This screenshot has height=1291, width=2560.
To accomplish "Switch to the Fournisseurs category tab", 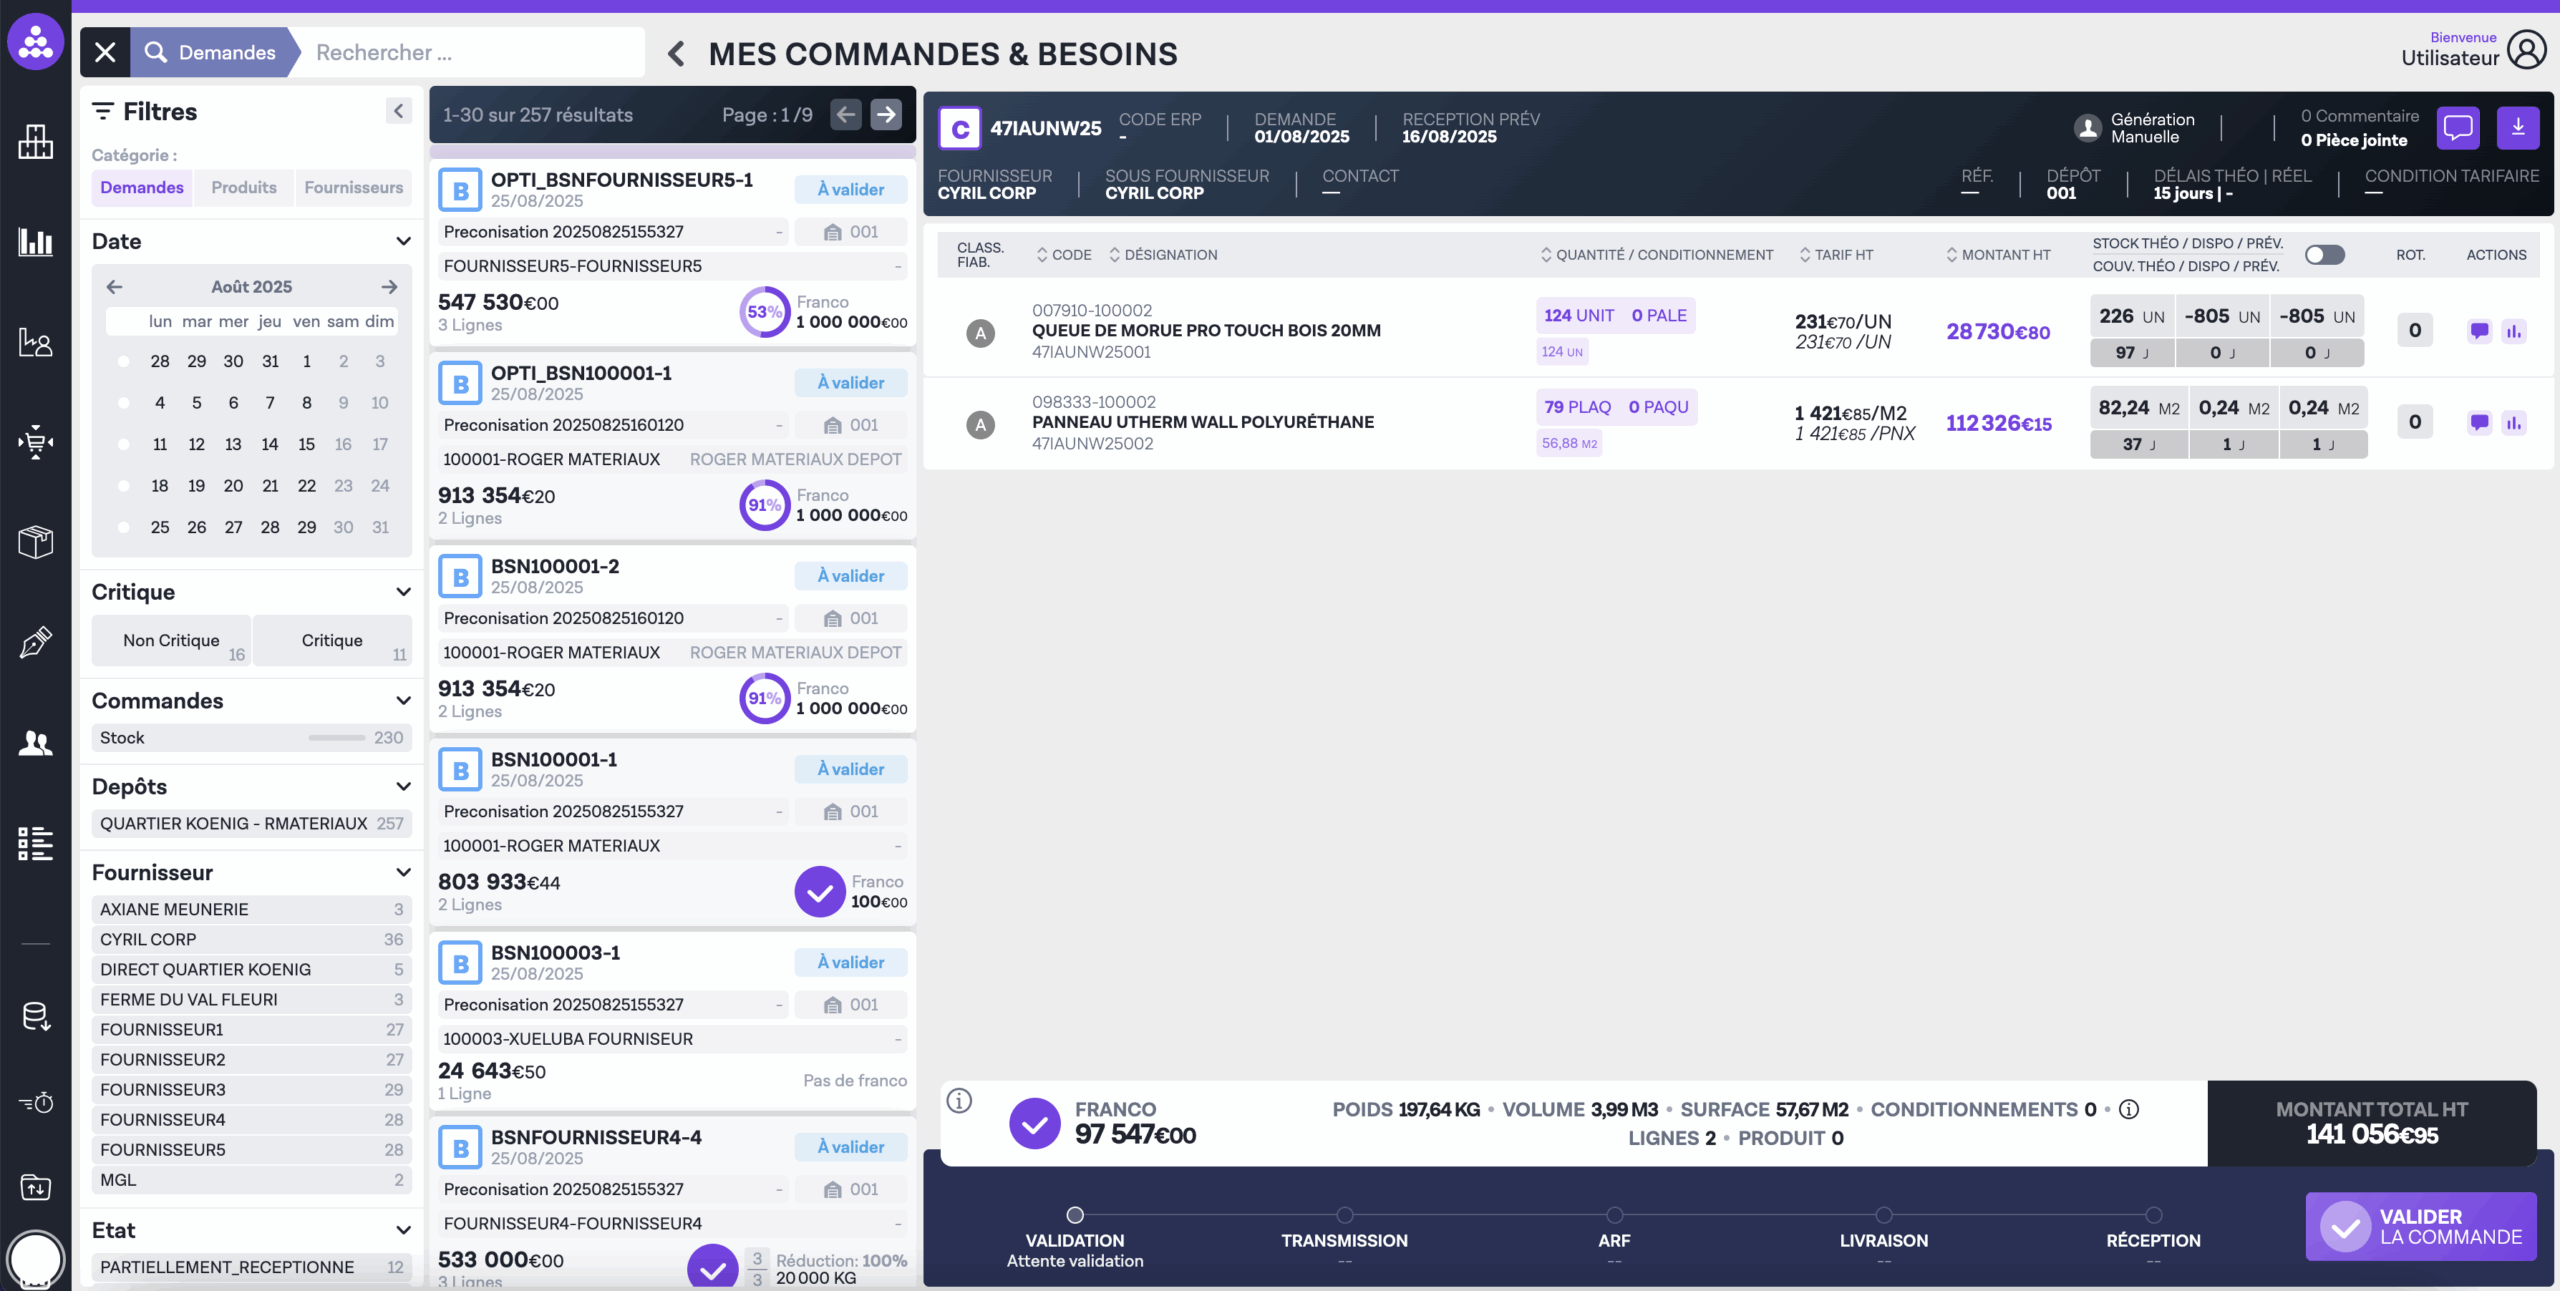I will pyautogui.click(x=353, y=187).
